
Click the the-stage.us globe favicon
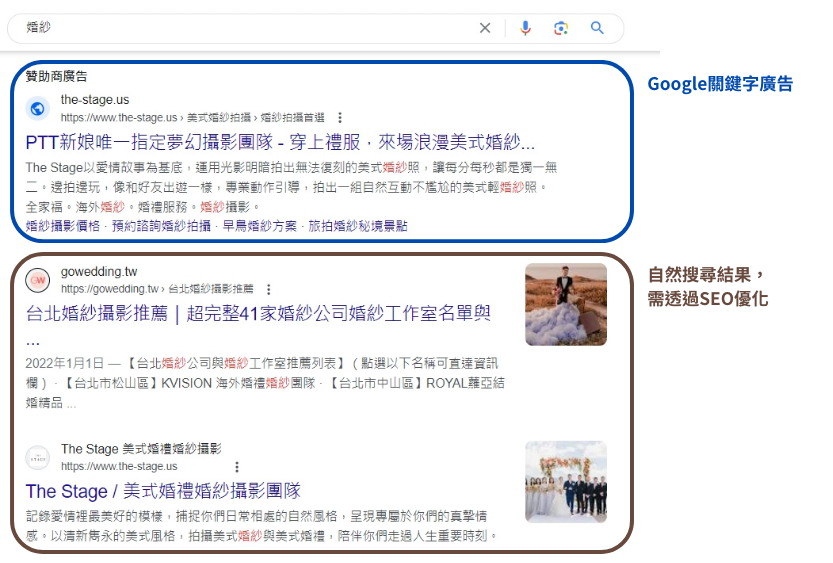click(38, 108)
